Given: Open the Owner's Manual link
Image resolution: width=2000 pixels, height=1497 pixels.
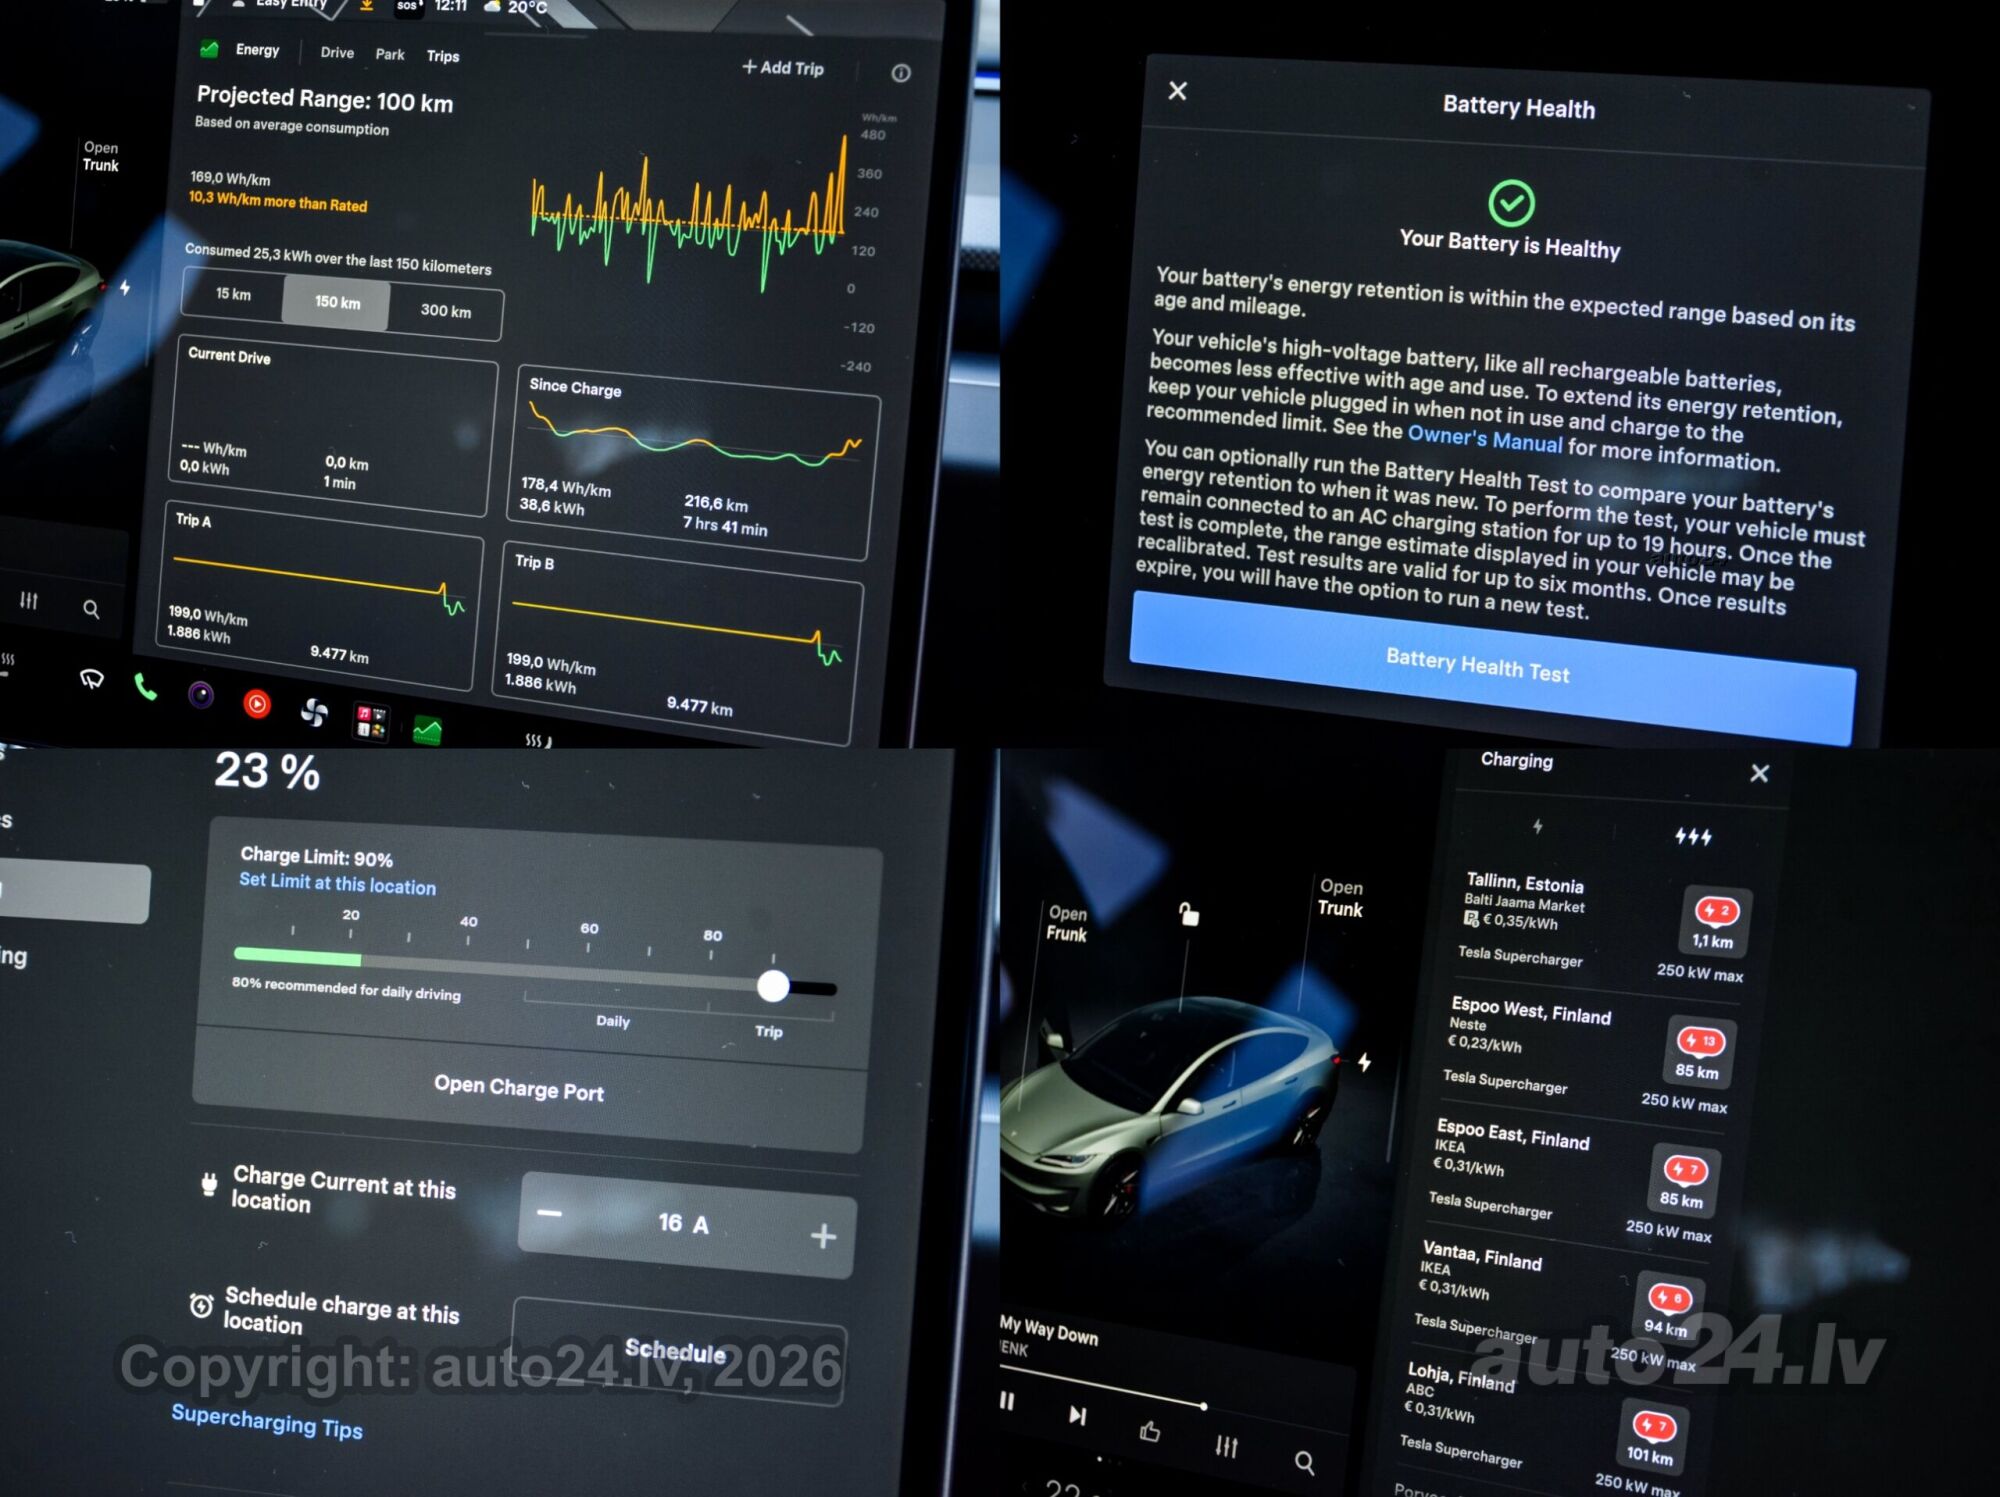Looking at the screenshot, I should click(x=1484, y=439).
